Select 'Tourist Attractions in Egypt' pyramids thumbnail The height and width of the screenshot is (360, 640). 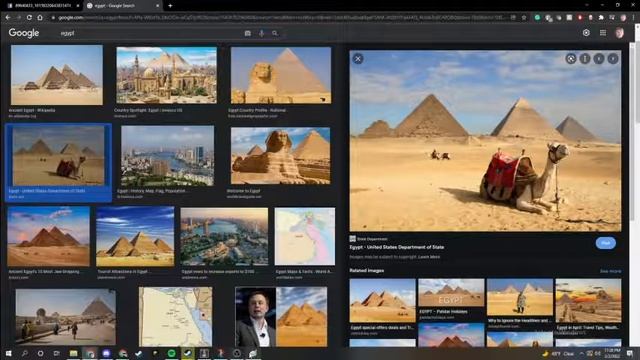[135, 236]
